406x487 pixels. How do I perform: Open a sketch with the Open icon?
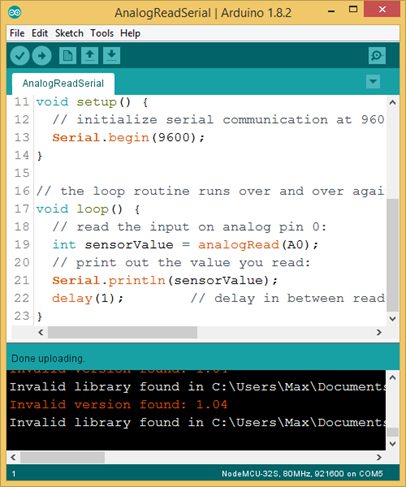89,55
